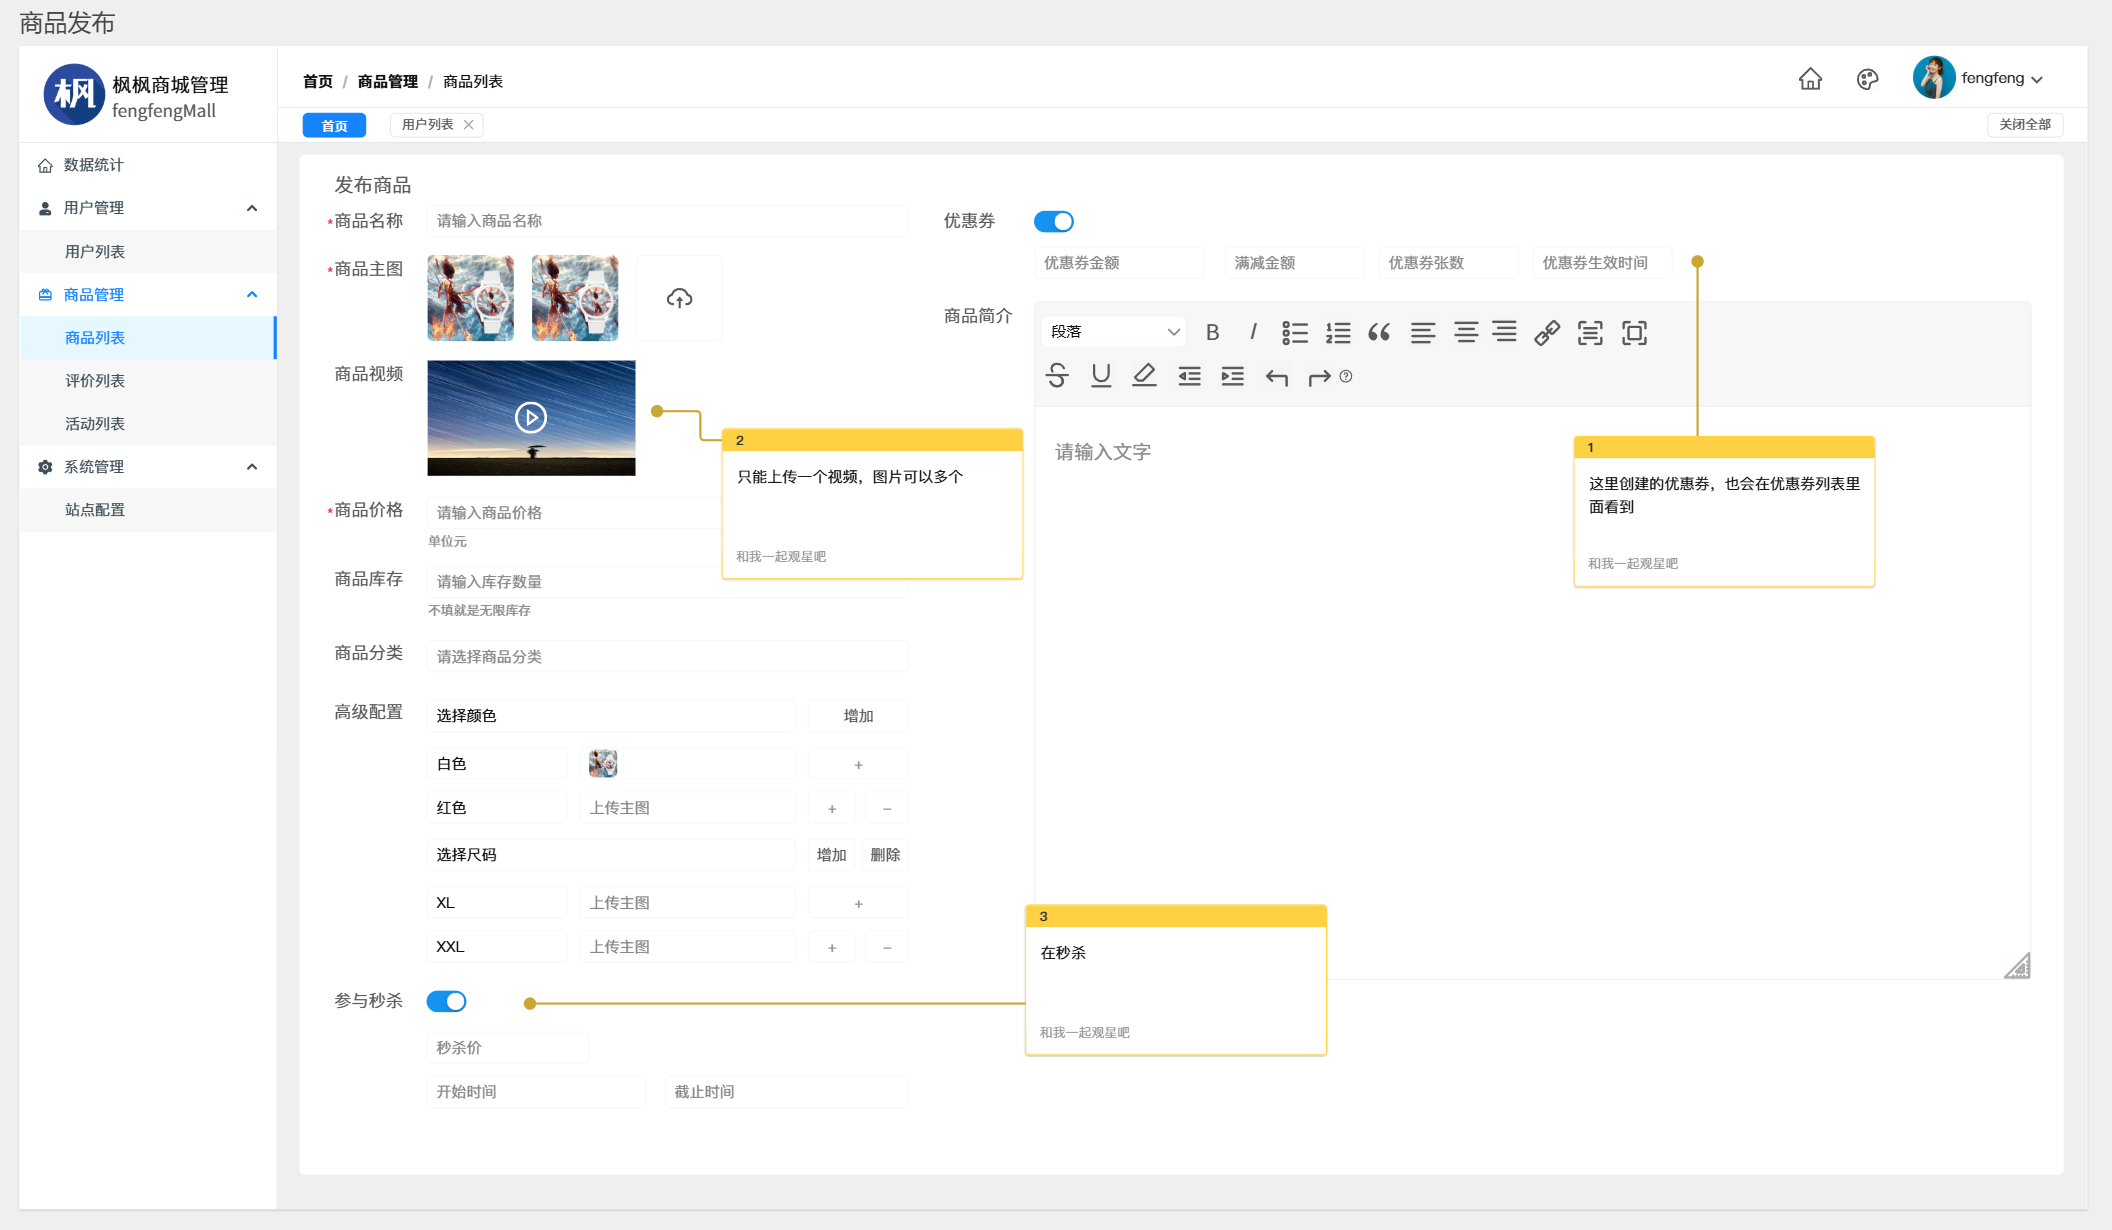This screenshot has height=1230, width=2112.
Task: Insert a blockquote in editor
Action: coord(1379,332)
